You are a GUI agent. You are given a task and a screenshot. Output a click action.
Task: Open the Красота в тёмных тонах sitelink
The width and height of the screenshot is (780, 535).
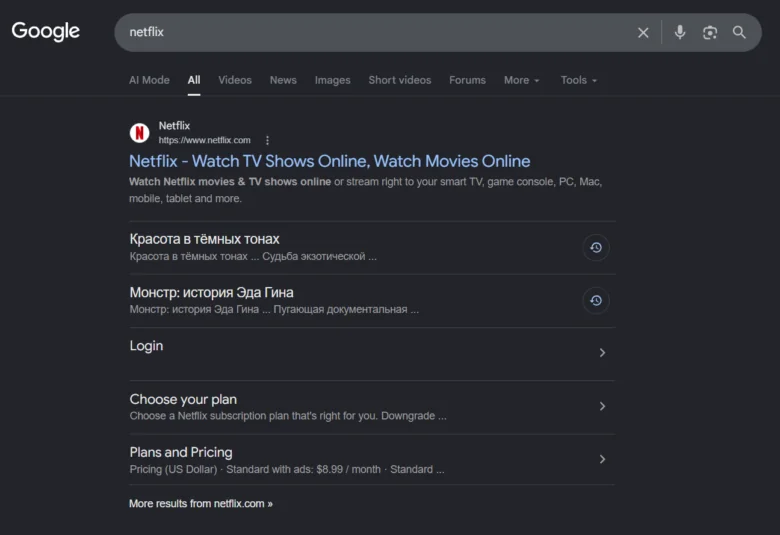pyautogui.click(x=204, y=239)
